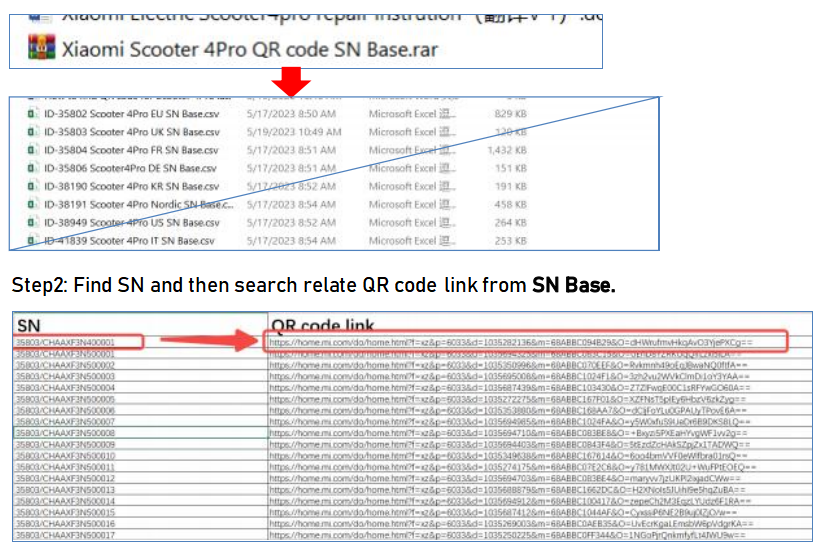Screen dimensions: 822x551
Task: Select ID-41839 Scooter 4Pro IT SN Base.csv
Action: 128,240
